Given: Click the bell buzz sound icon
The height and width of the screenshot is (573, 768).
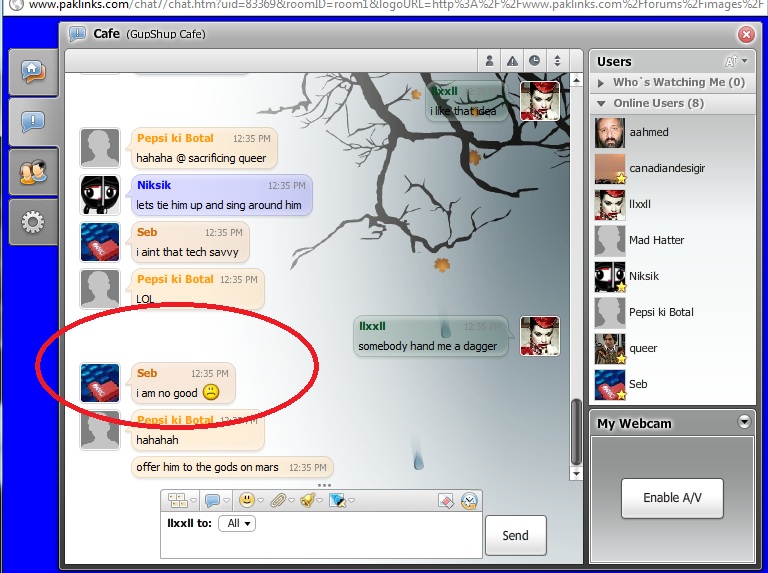Looking at the screenshot, I should click(x=309, y=500).
